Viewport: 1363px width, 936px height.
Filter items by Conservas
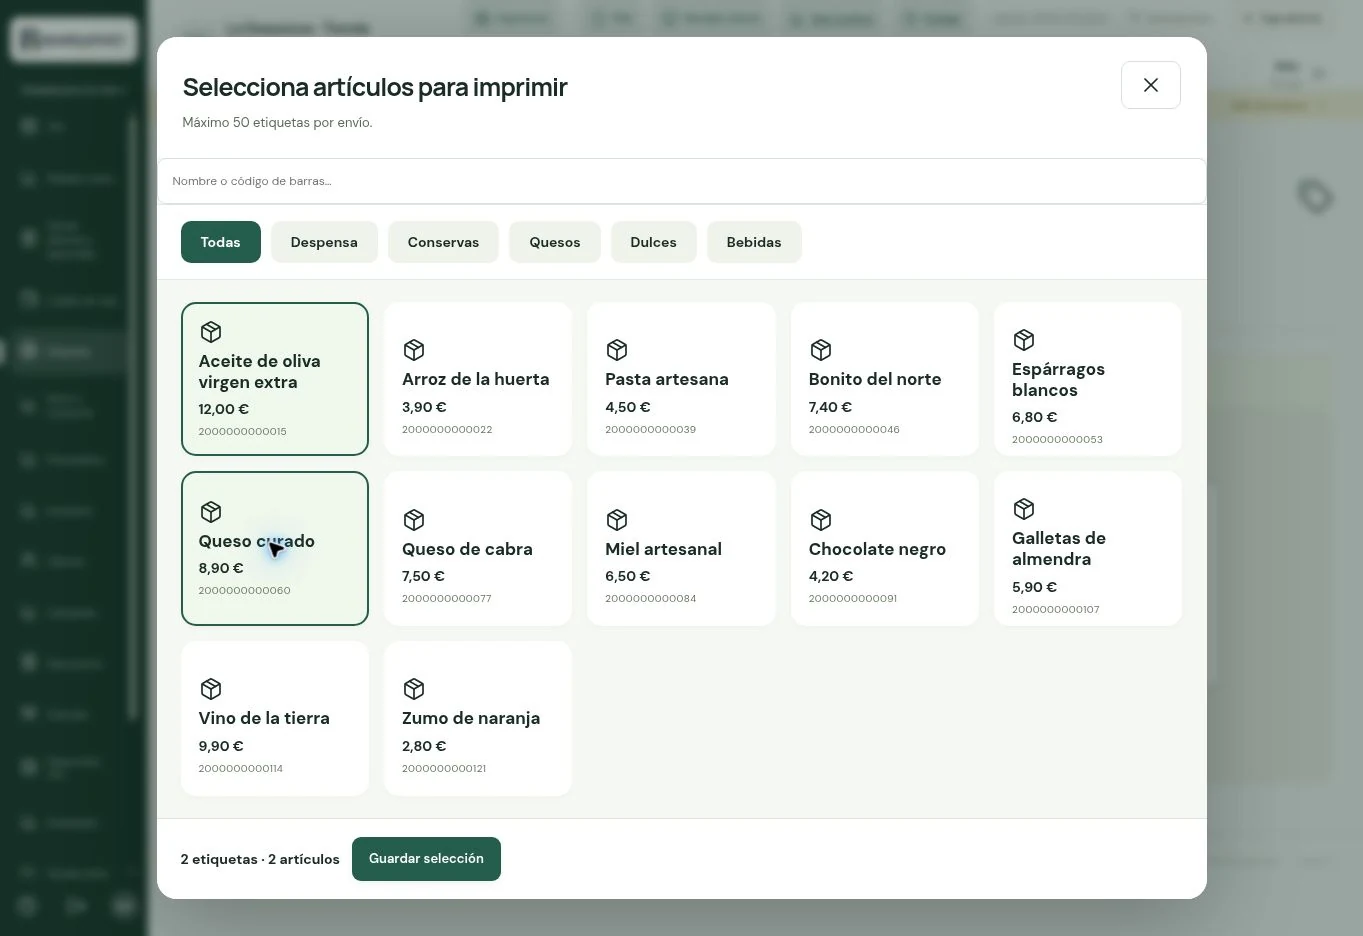[443, 242]
